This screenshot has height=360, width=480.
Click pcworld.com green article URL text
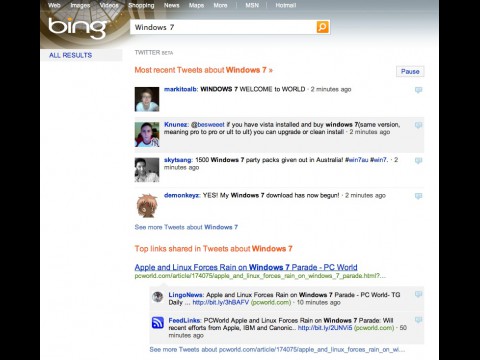[x=260, y=276]
